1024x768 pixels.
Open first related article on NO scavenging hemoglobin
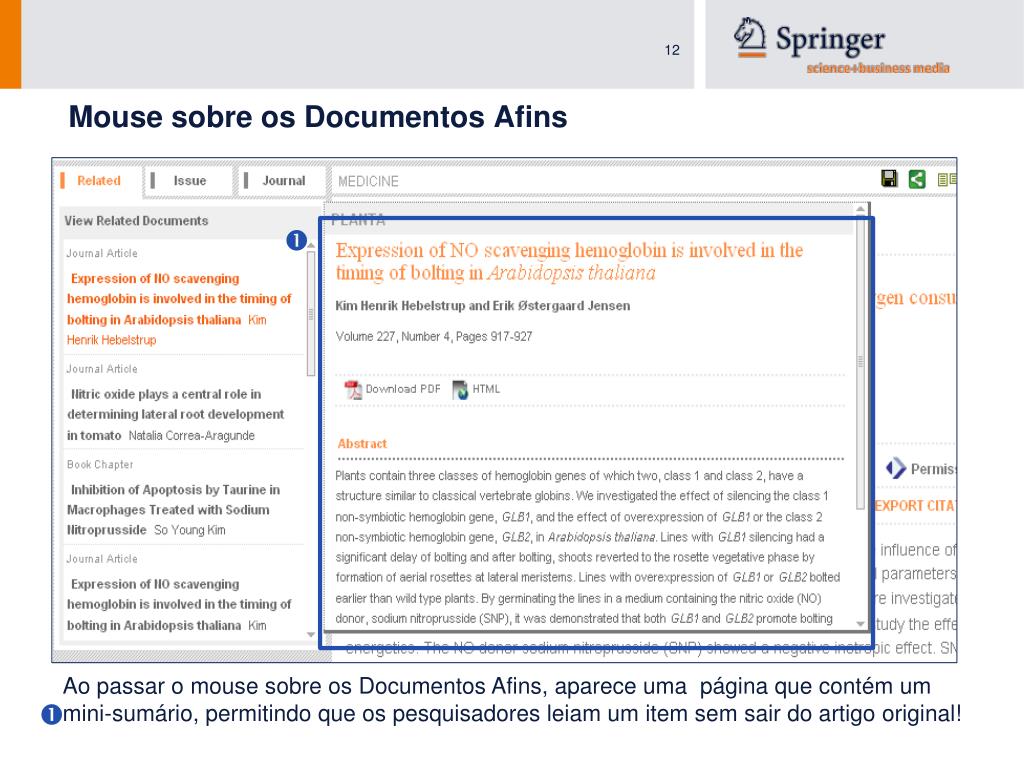(178, 299)
